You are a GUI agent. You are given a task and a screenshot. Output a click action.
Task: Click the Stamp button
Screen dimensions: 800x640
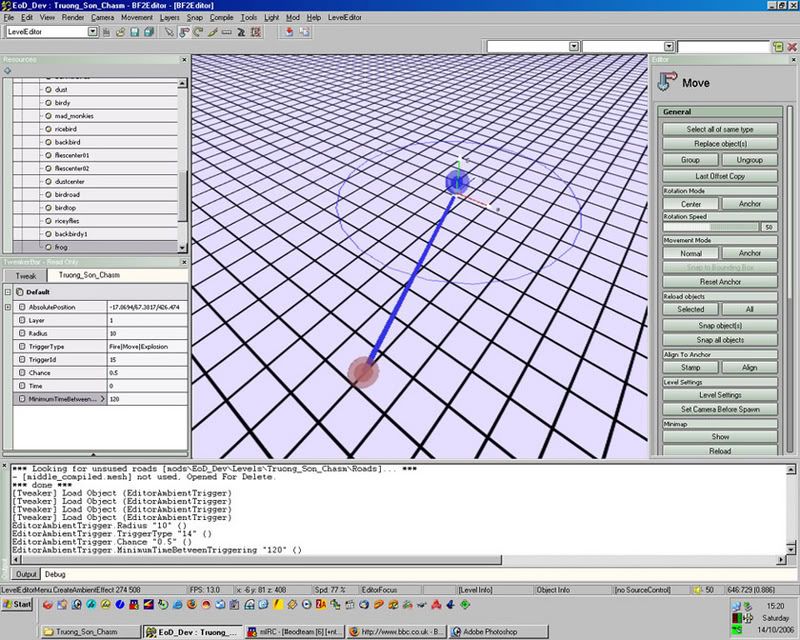point(691,367)
